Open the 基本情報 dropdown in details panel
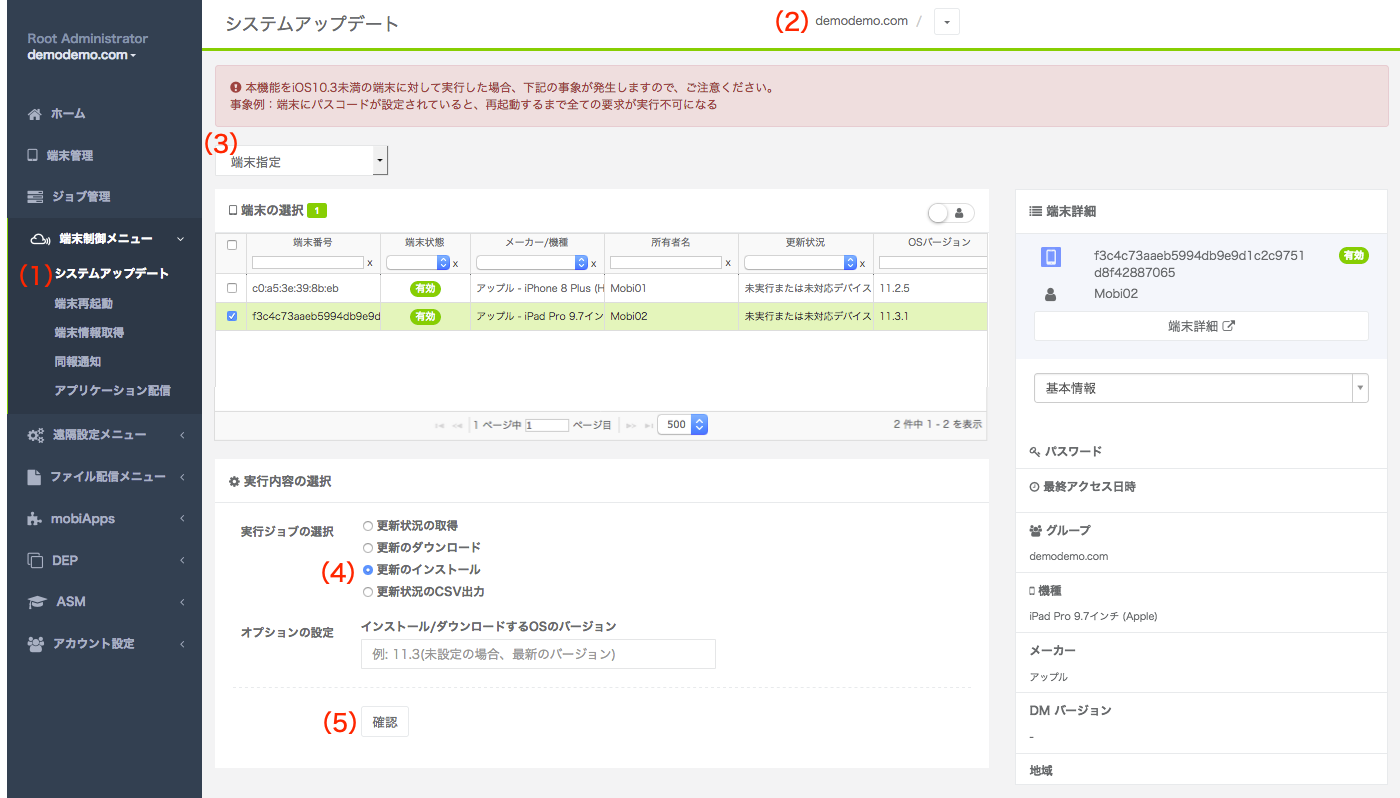The width and height of the screenshot is (1400, 798). click(x=1201, y=388)
